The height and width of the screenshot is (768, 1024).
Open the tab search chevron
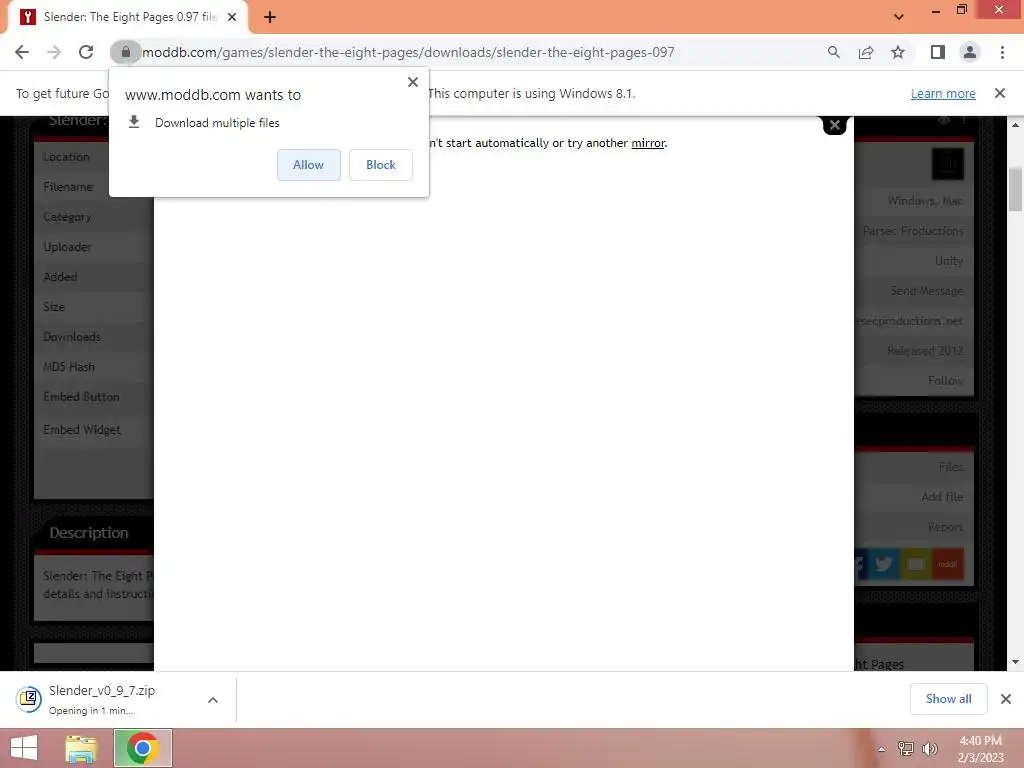tap(899, 17)
